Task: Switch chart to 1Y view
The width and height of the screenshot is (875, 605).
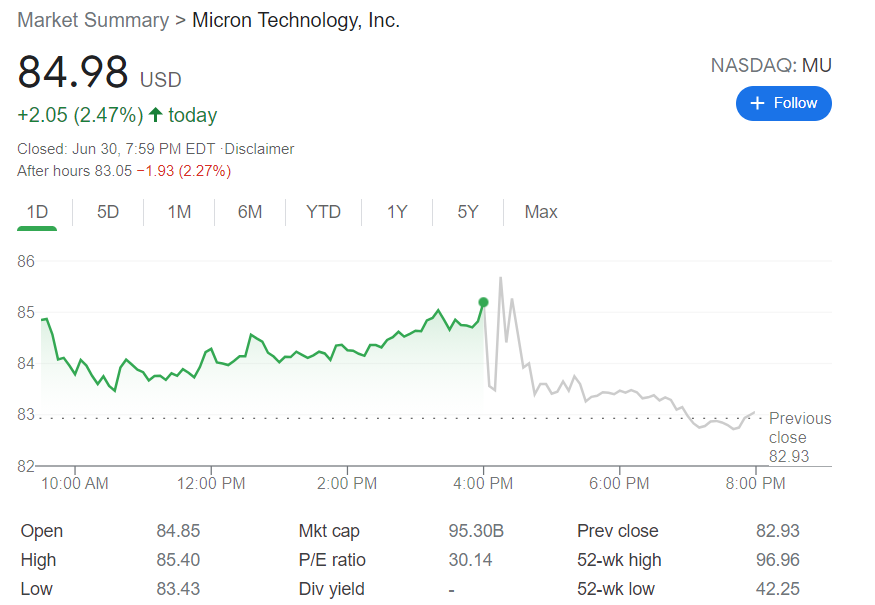Action: tap(397, 212)
